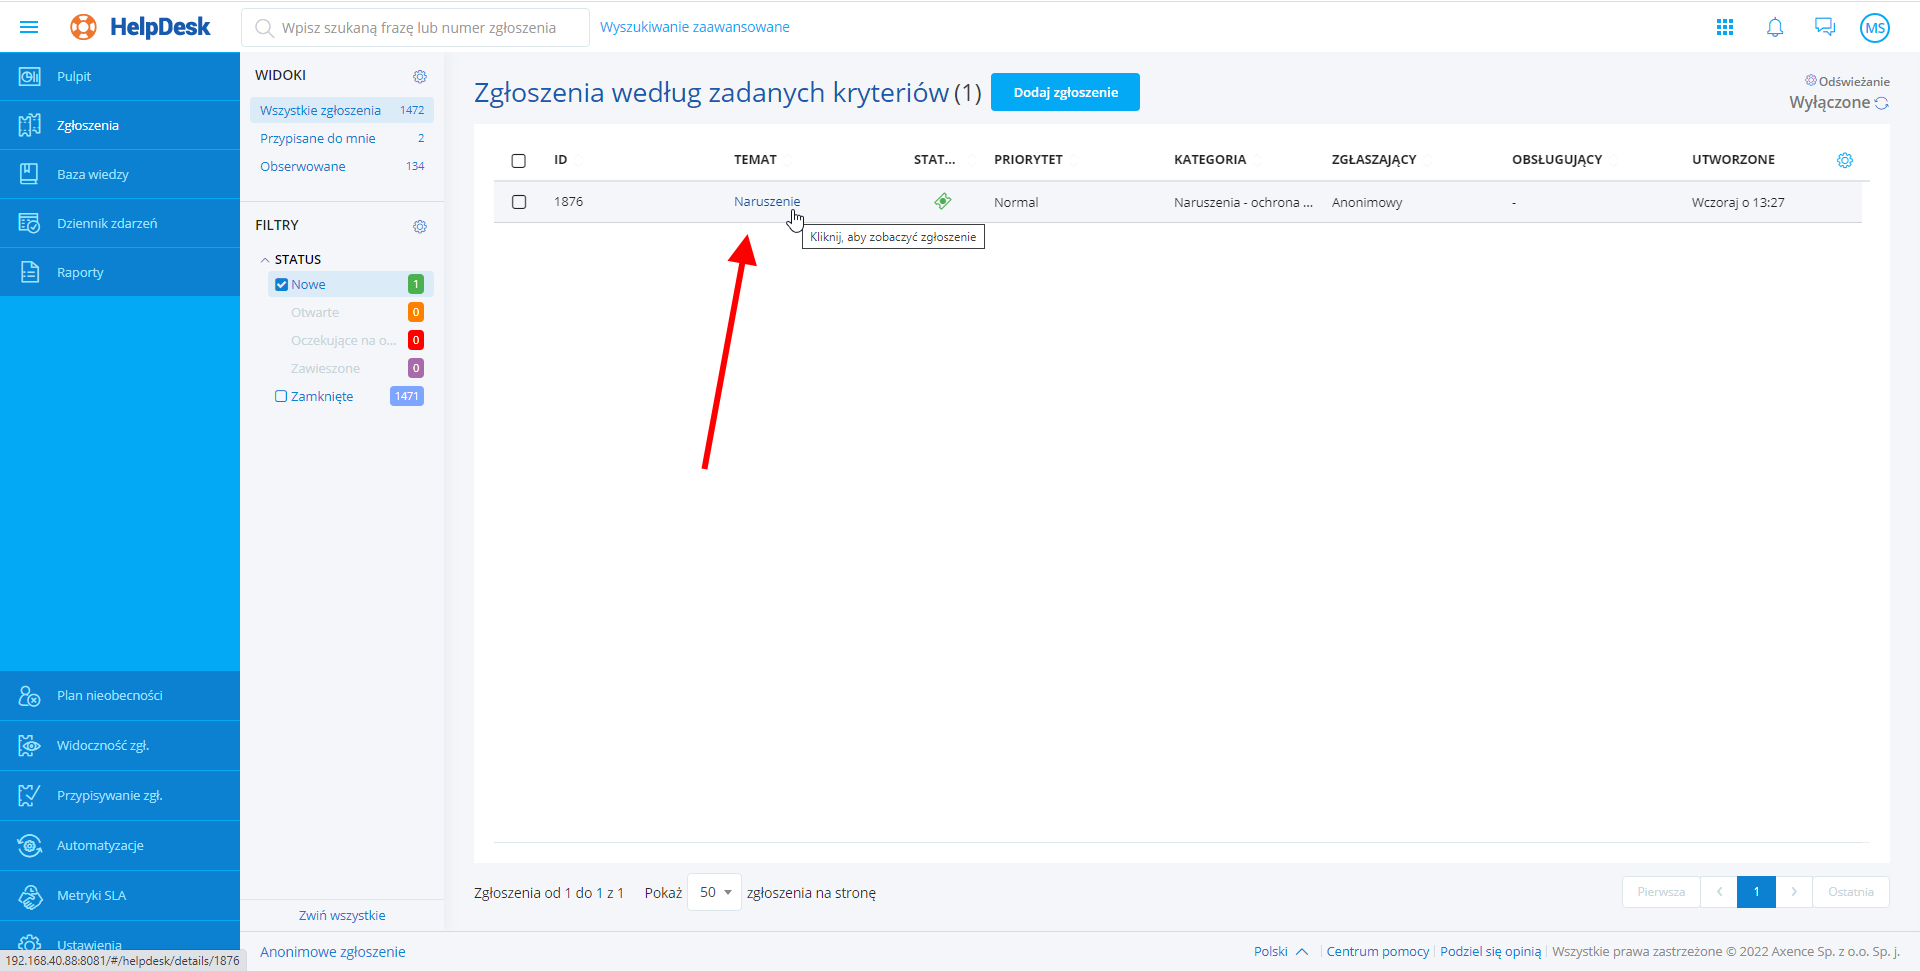The width and height of the screenshot is (1920, 971).
Task: Open the chat messages icon
Action: click(1825, 27)
